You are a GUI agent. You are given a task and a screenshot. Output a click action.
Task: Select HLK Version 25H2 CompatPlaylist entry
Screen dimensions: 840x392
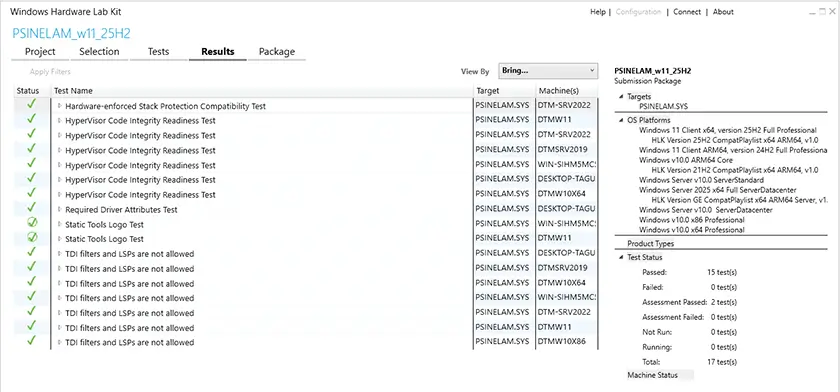pos(734,140)
